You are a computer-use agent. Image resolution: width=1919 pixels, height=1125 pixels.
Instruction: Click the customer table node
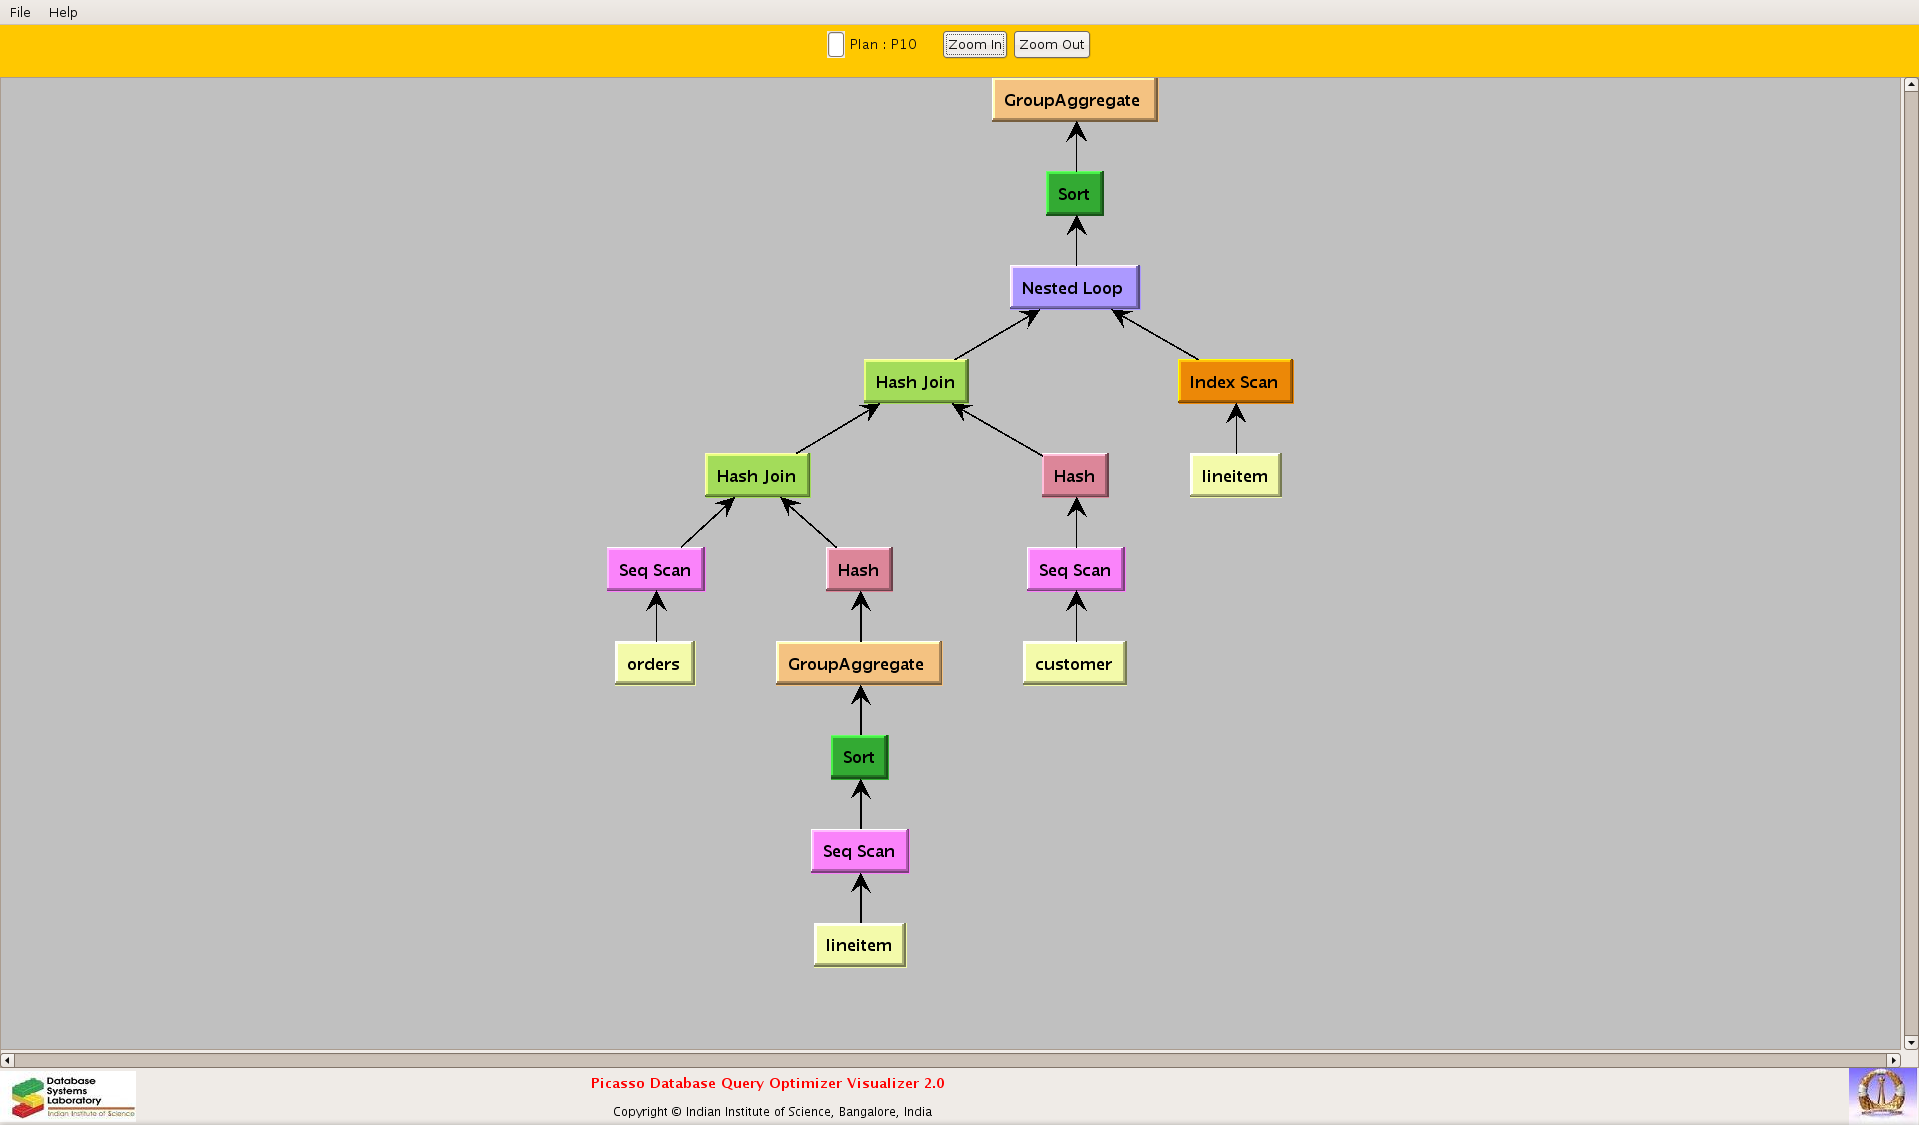[1073, 664]
